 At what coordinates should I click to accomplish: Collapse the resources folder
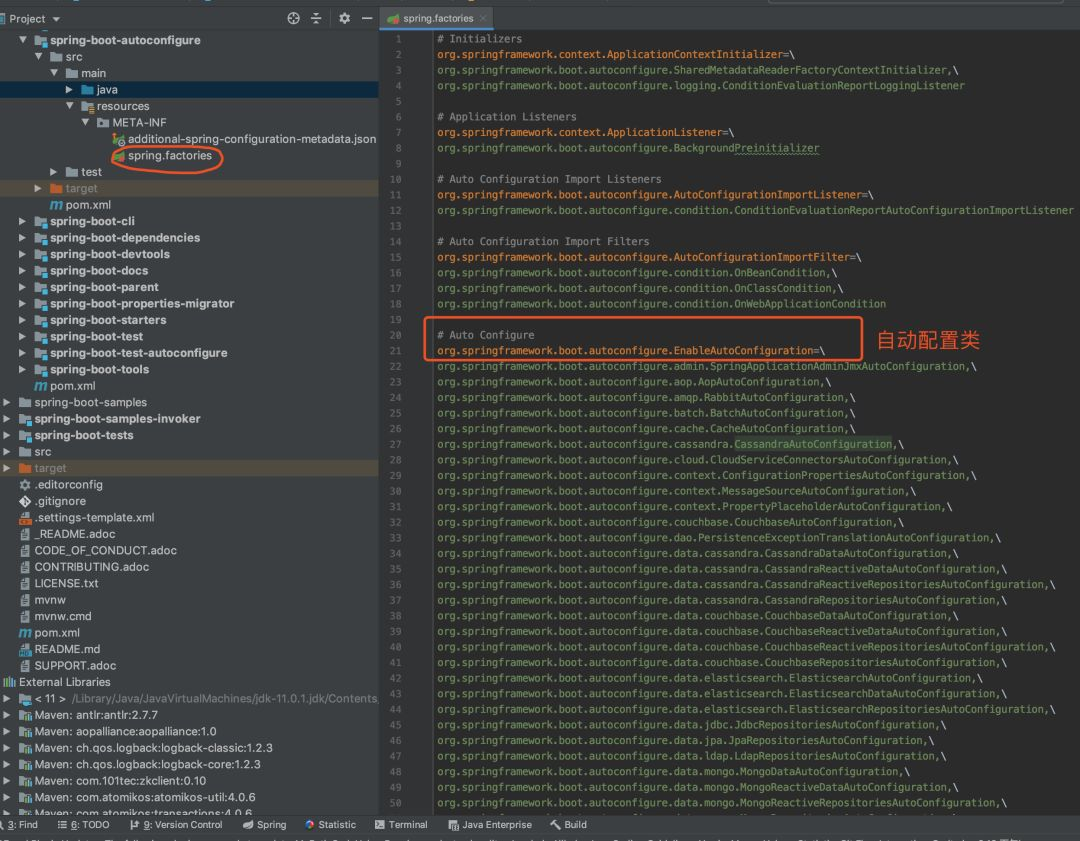pyautogui.click(x=70, y=106)
